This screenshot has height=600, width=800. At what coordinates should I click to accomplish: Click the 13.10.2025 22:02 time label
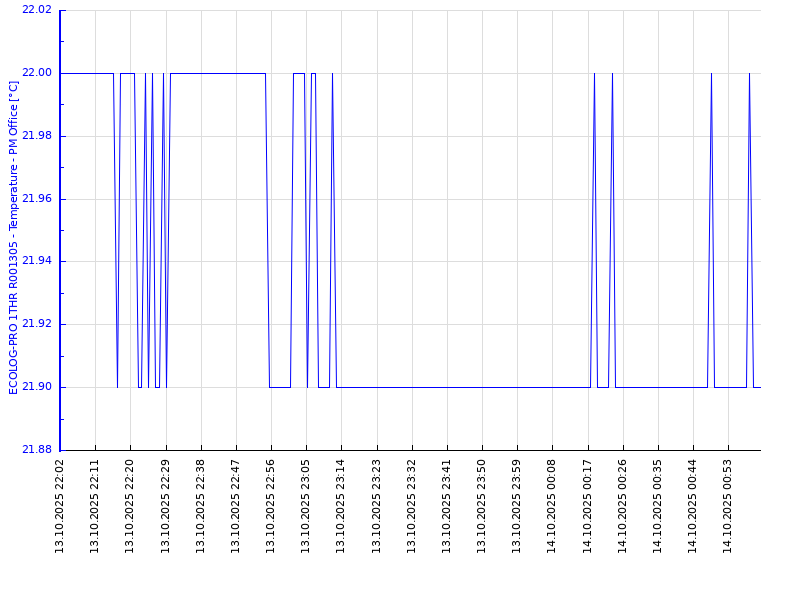[x=60, y=506]
